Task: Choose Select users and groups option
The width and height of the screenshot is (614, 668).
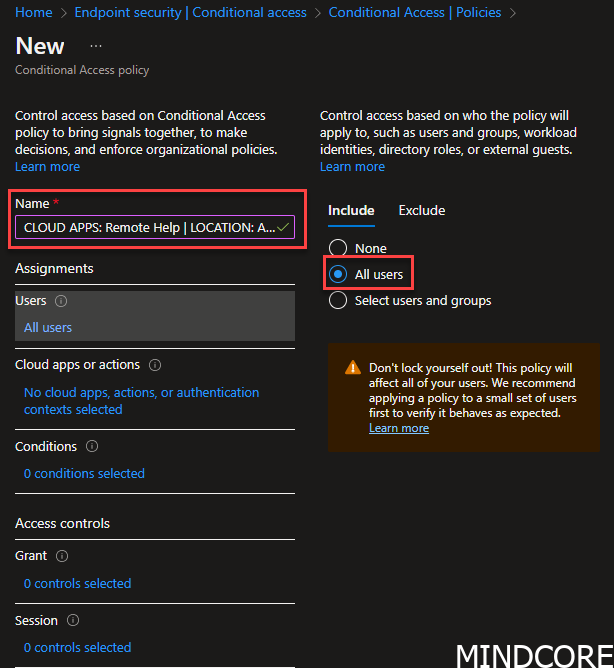Action: point(338,301)
